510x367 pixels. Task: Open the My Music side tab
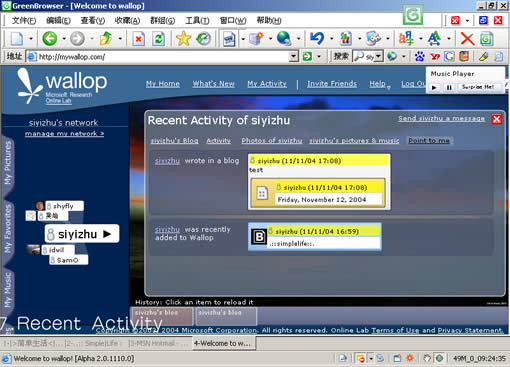8,290
